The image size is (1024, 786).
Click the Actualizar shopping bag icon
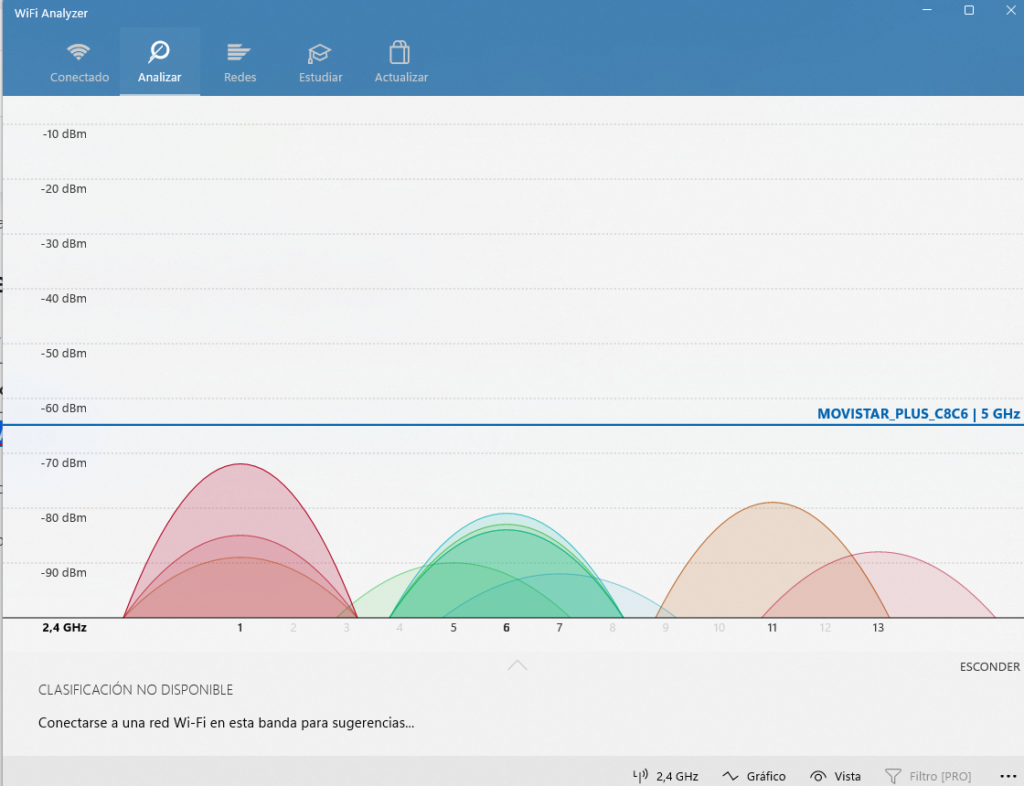400,50
